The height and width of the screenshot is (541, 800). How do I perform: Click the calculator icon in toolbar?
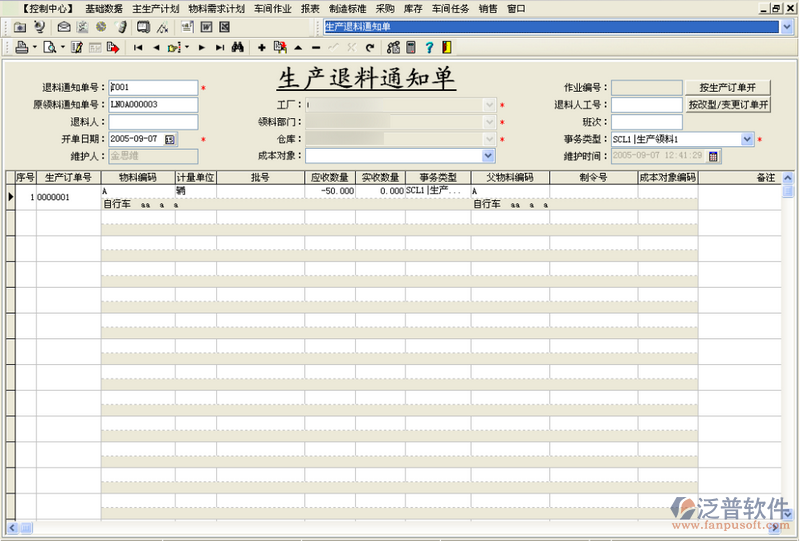410,47
